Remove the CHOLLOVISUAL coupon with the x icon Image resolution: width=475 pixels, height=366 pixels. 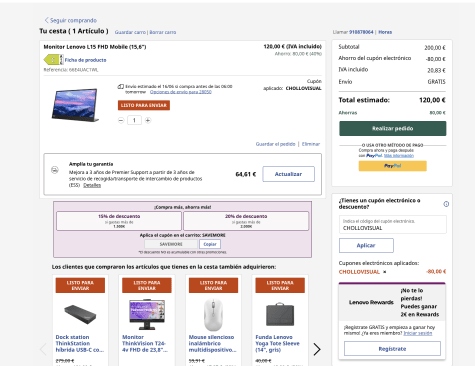coord(384,272)
